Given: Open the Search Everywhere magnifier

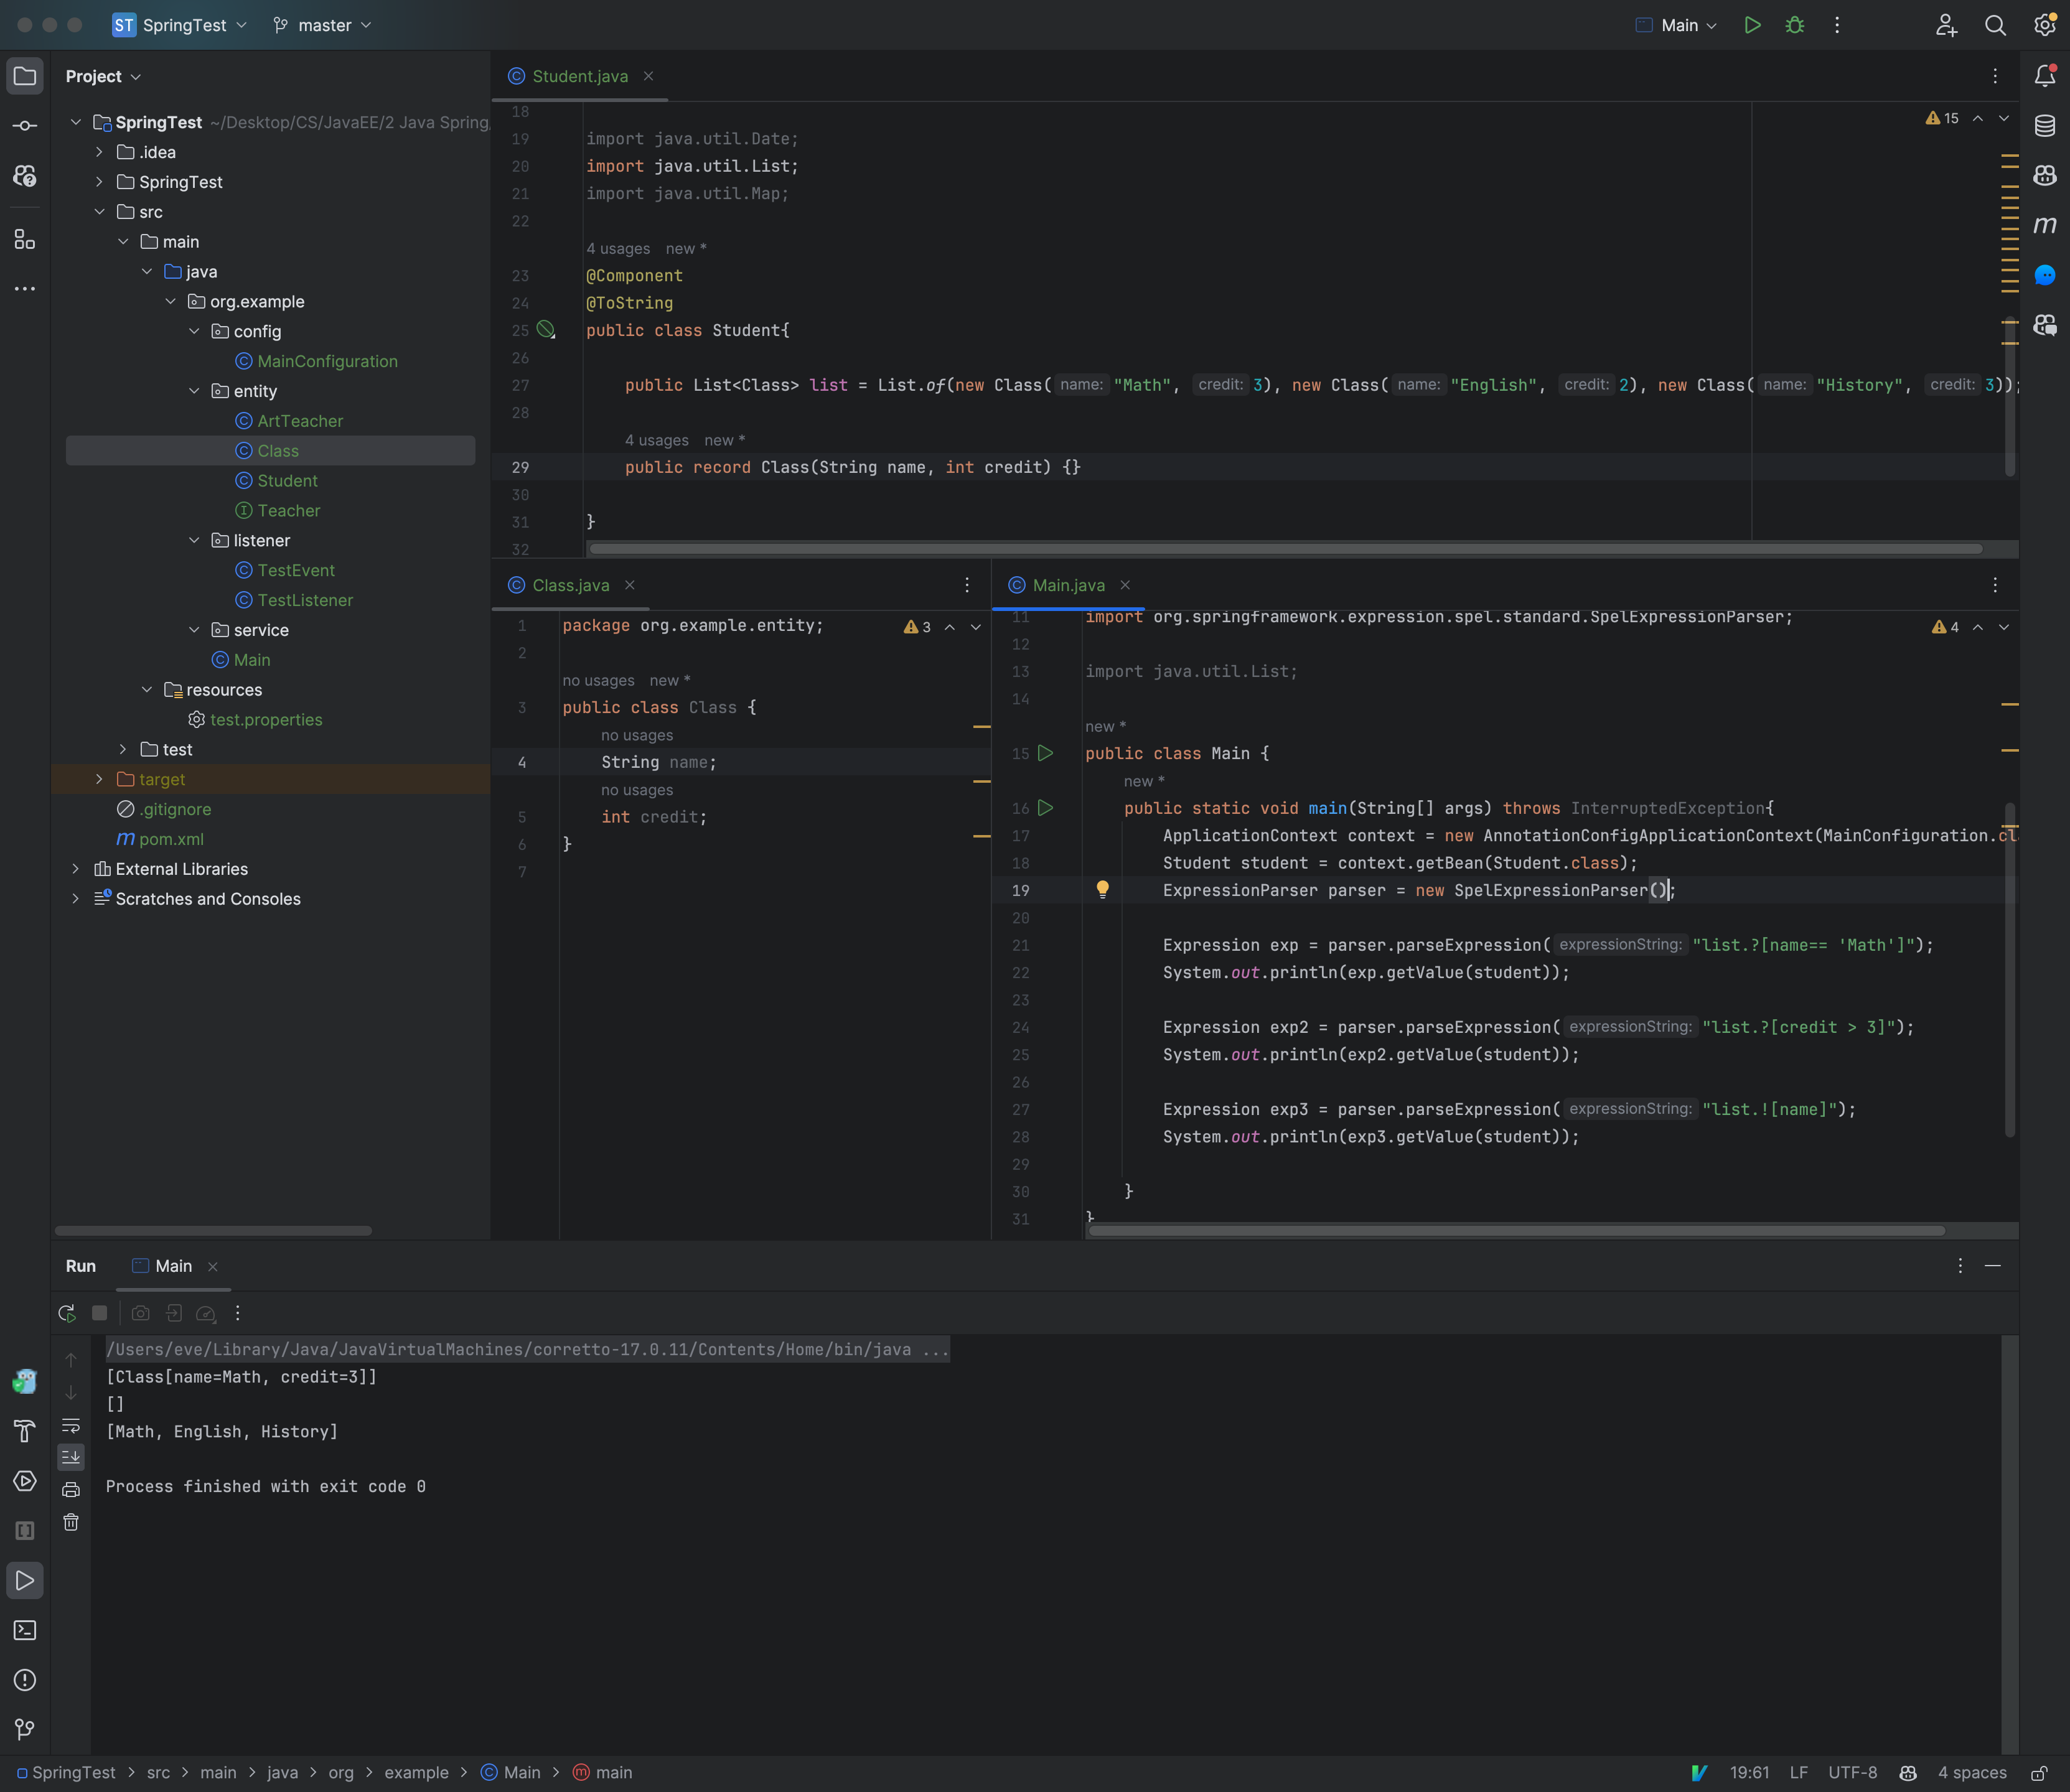Looking at the screenshot, I should [1995, 25].
